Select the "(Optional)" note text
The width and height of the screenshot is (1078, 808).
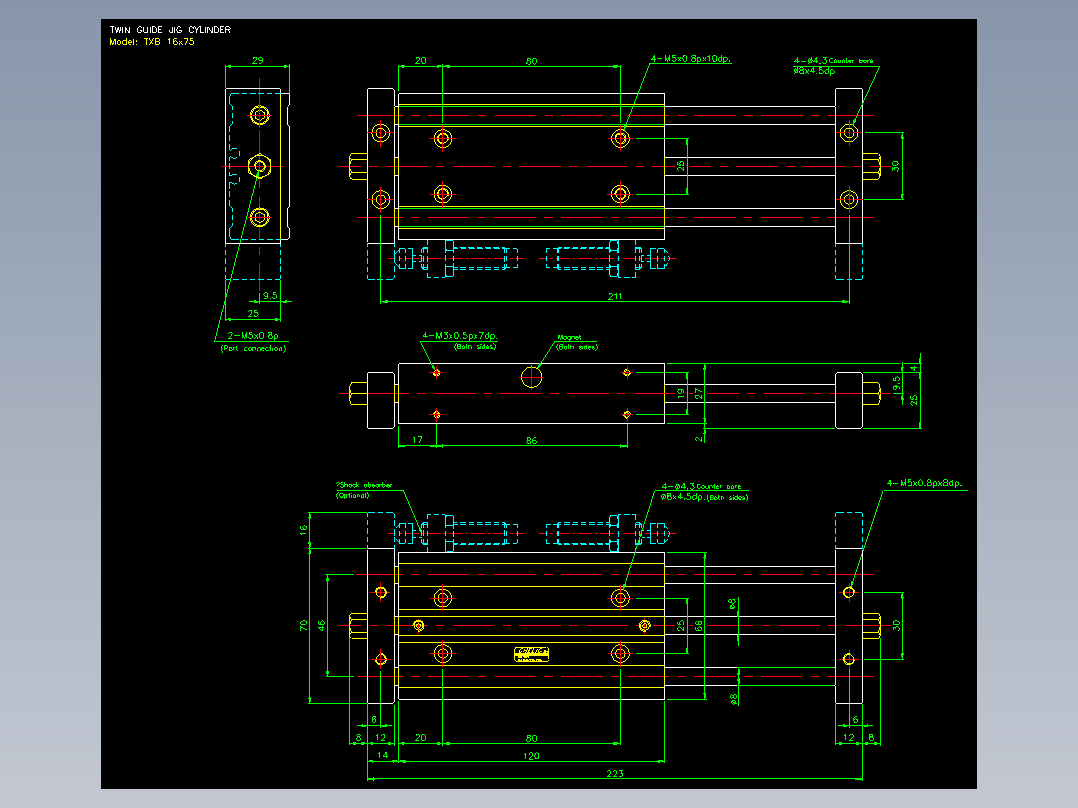(353, 496)
